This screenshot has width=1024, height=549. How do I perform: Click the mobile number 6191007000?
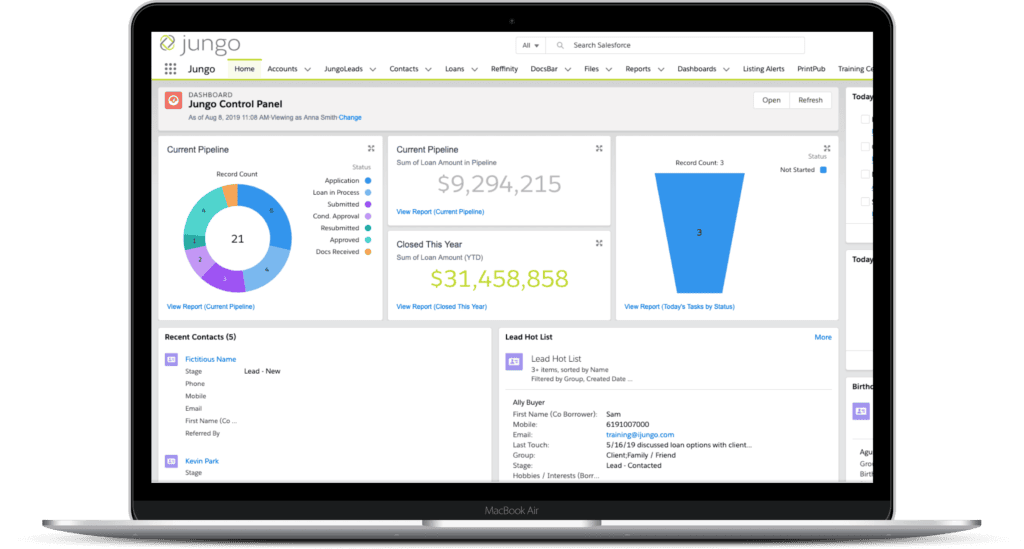click(x=628, y=424)
